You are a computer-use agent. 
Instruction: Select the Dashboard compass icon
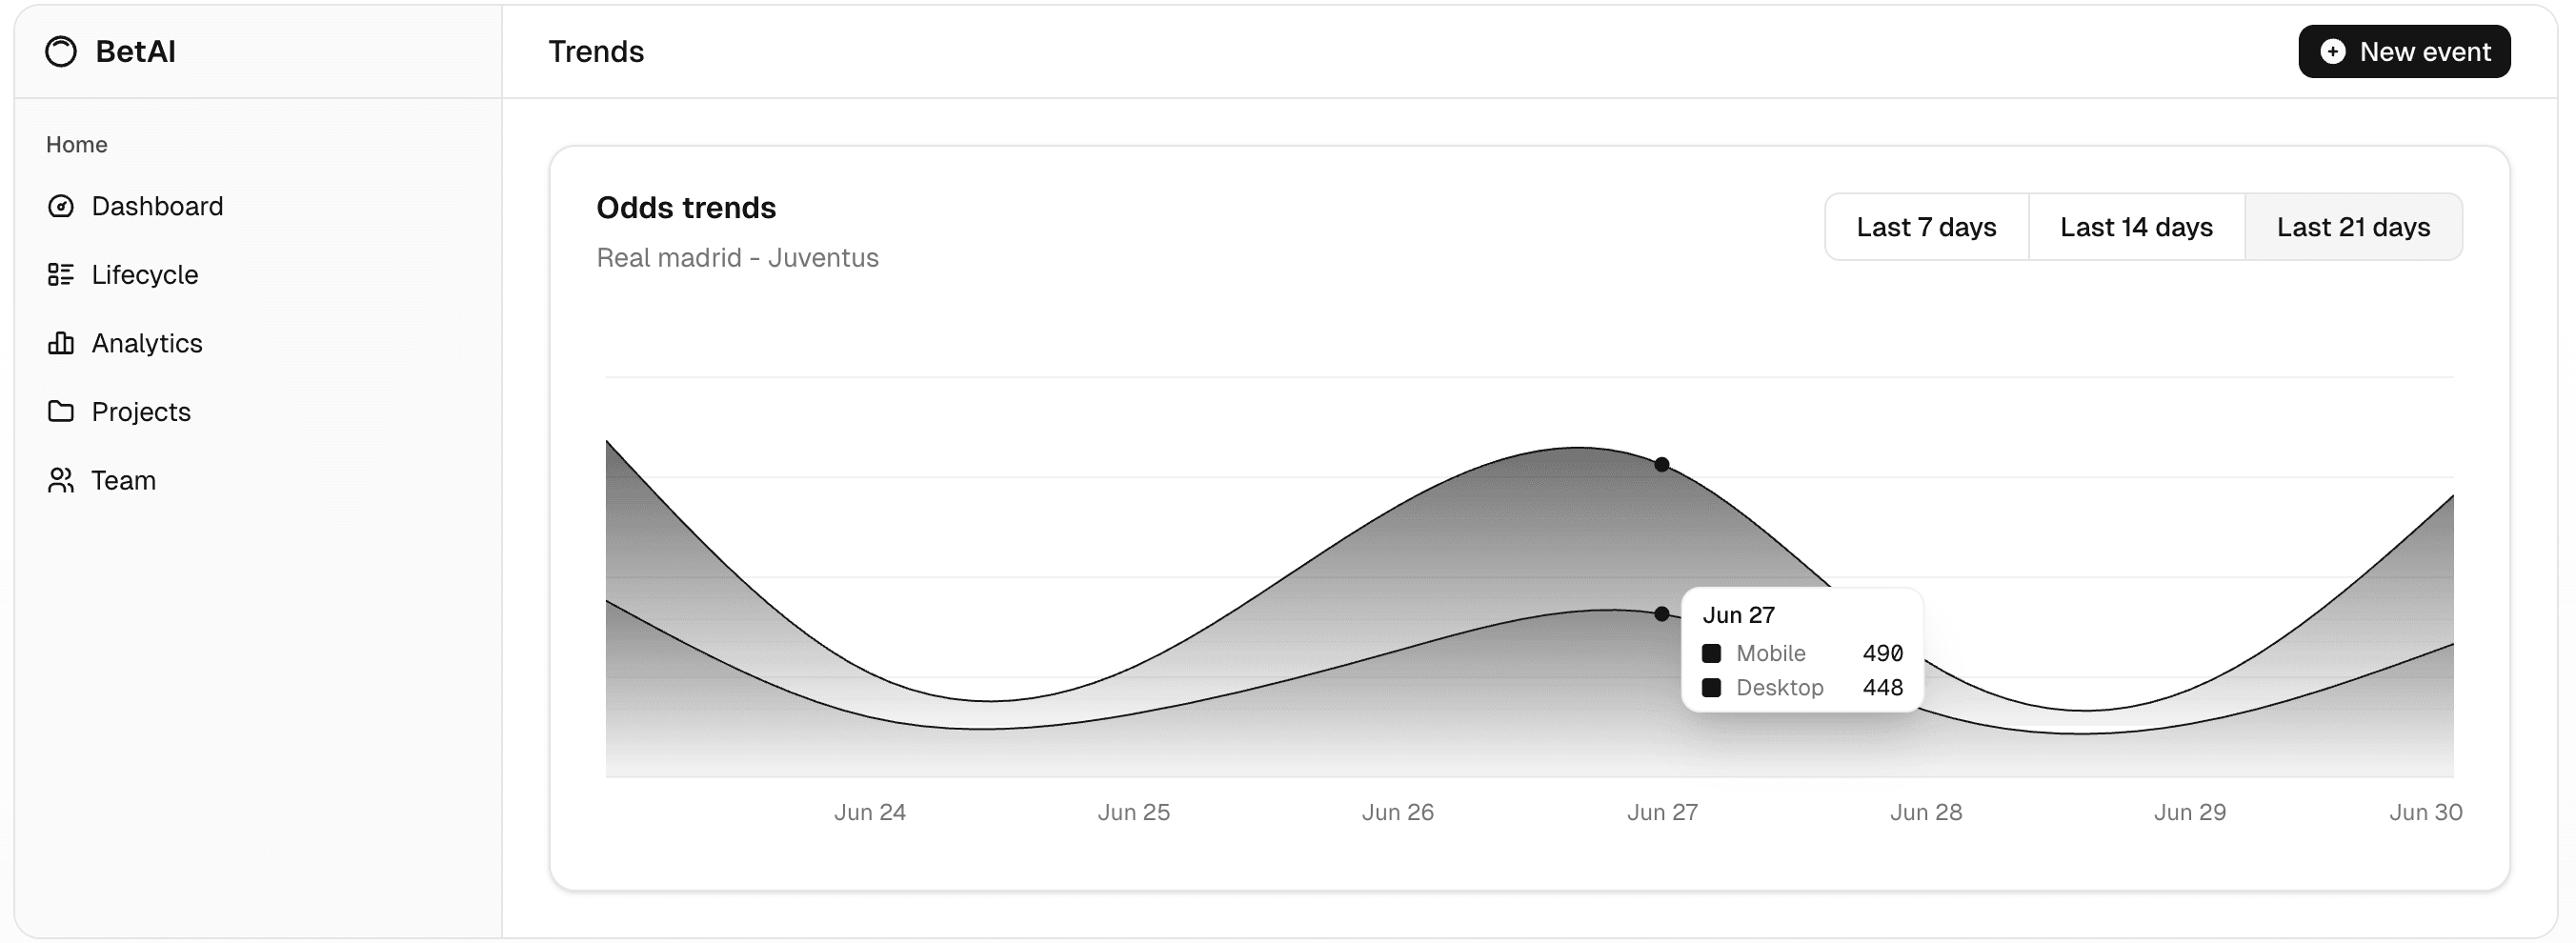pyautogui.click(x=61, y=206)
